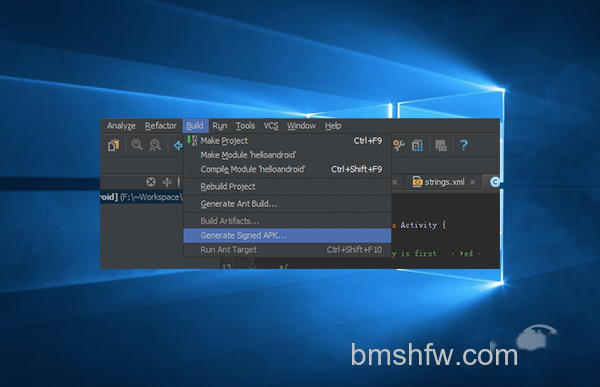
Task: Select Rebuild Project
Action: [287, 187]
